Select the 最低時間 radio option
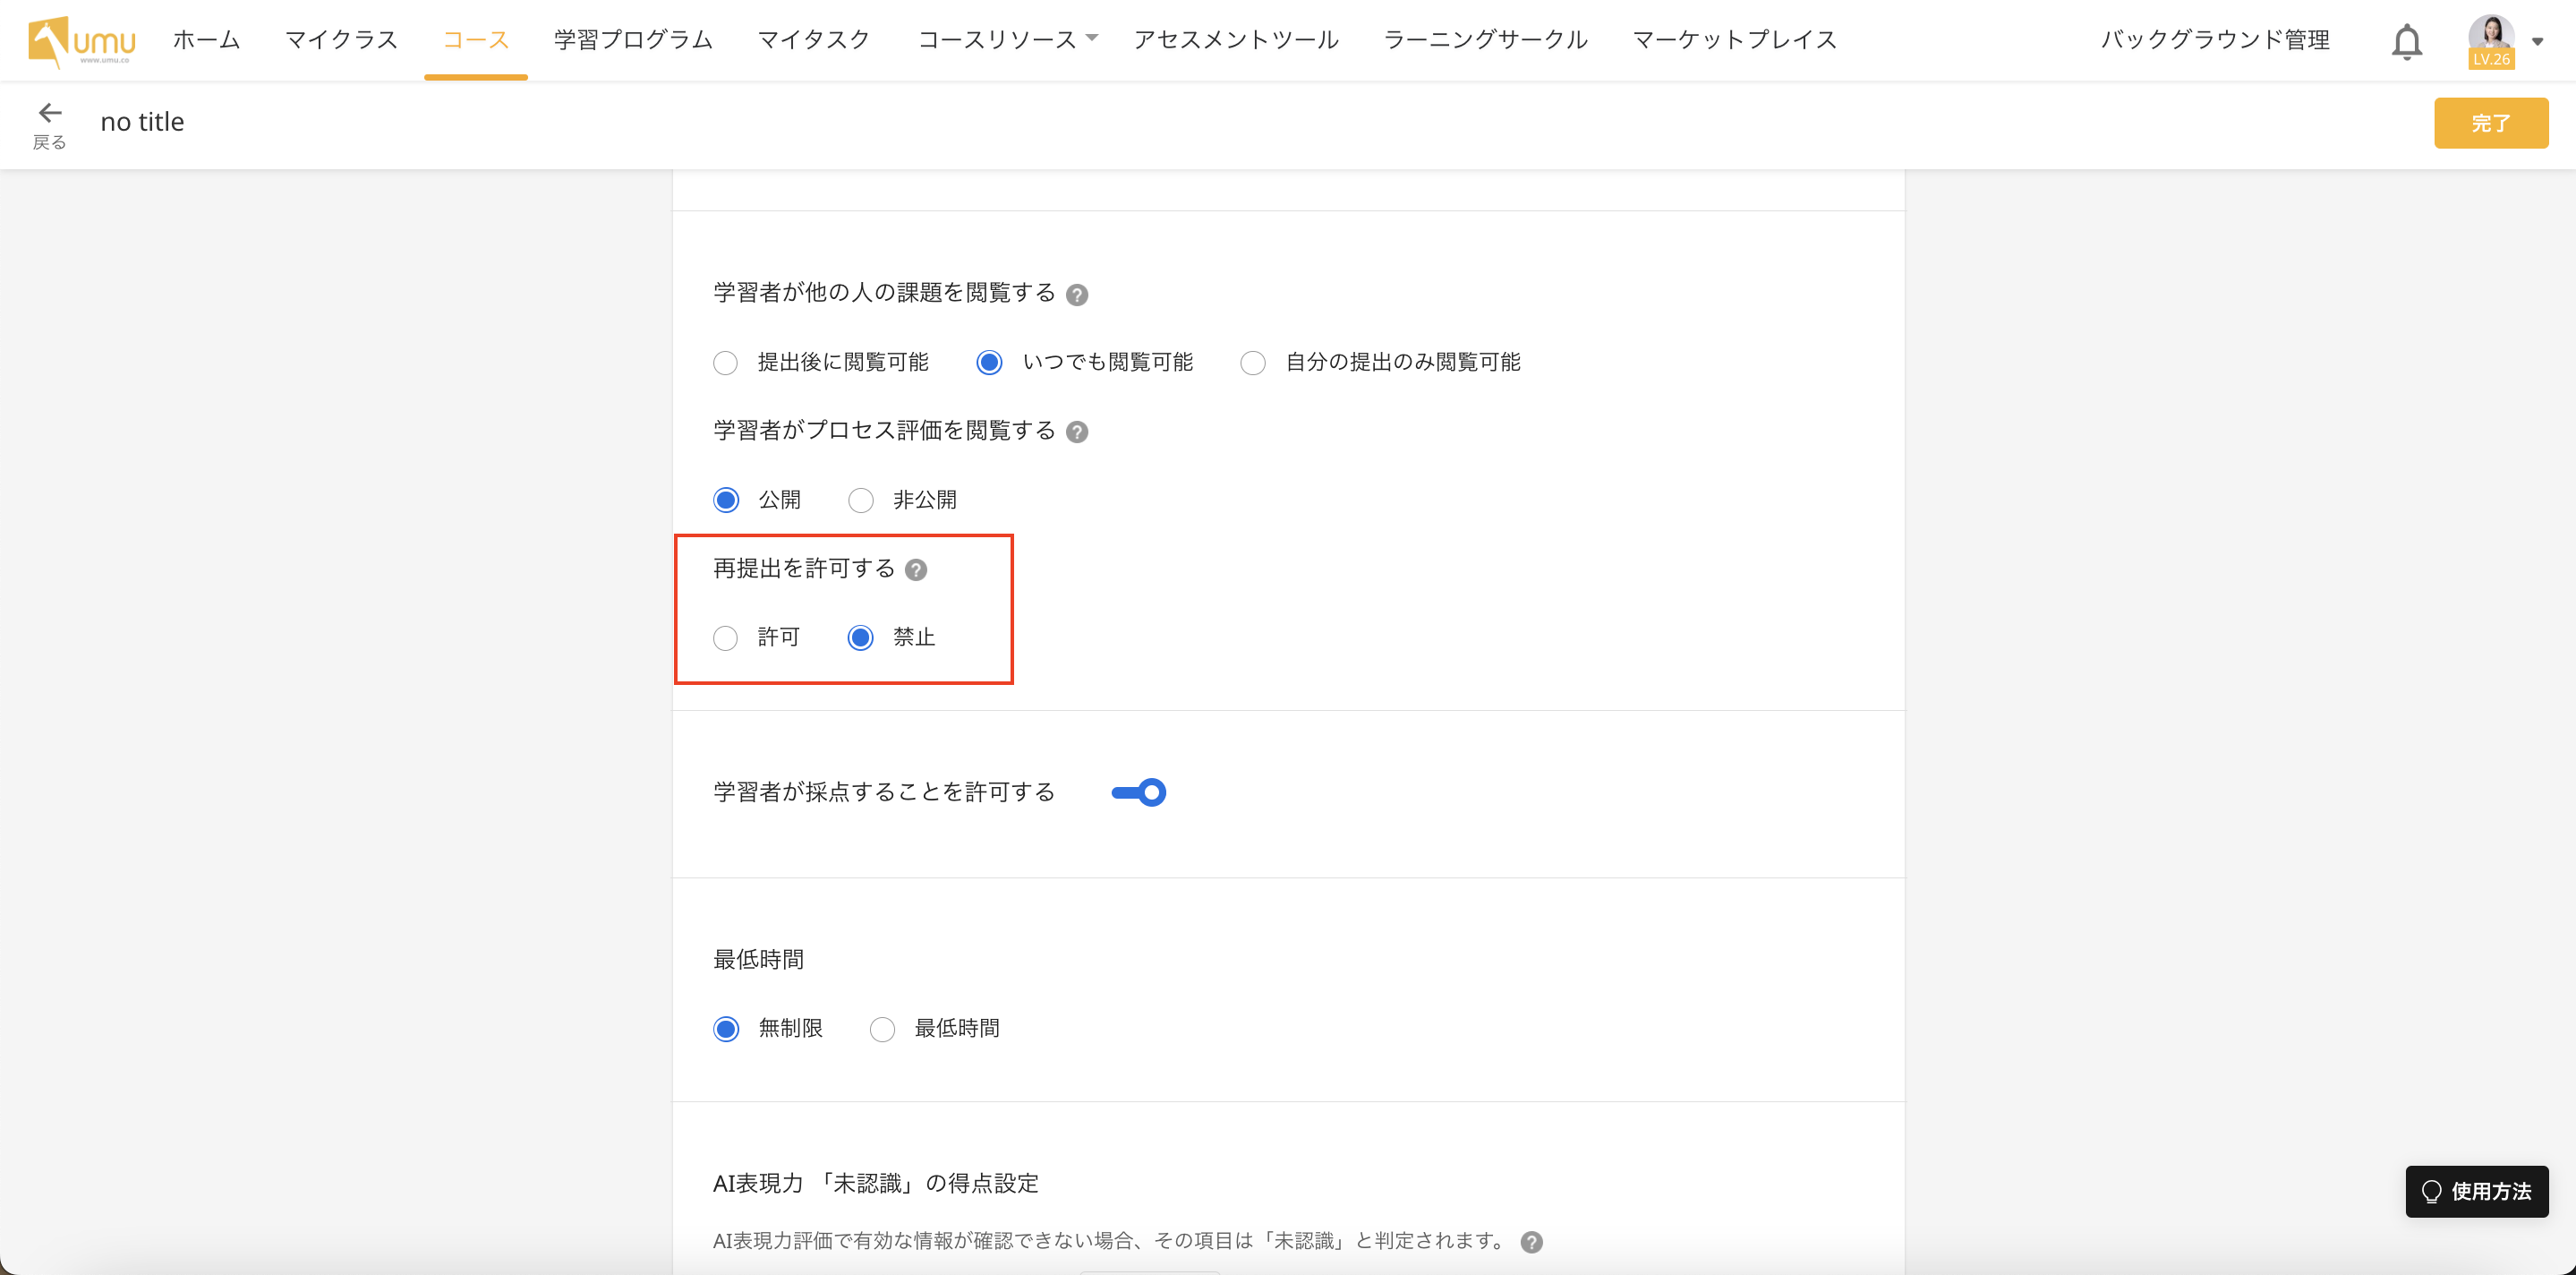 pyautogui.click(x=881, y=1028)
